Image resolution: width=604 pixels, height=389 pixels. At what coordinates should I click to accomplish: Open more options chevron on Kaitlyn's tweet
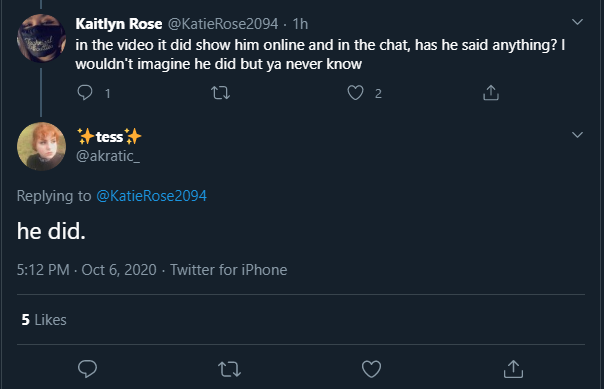(577, 22)
